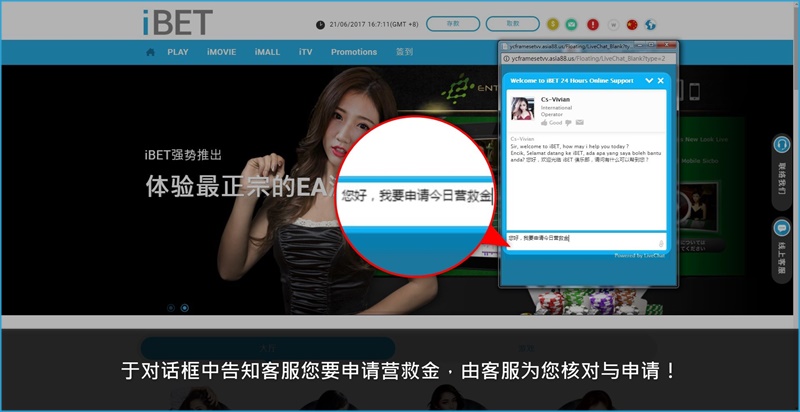Click the Cs-Vivian agent name
800x412 pixels.
point(555,99)
